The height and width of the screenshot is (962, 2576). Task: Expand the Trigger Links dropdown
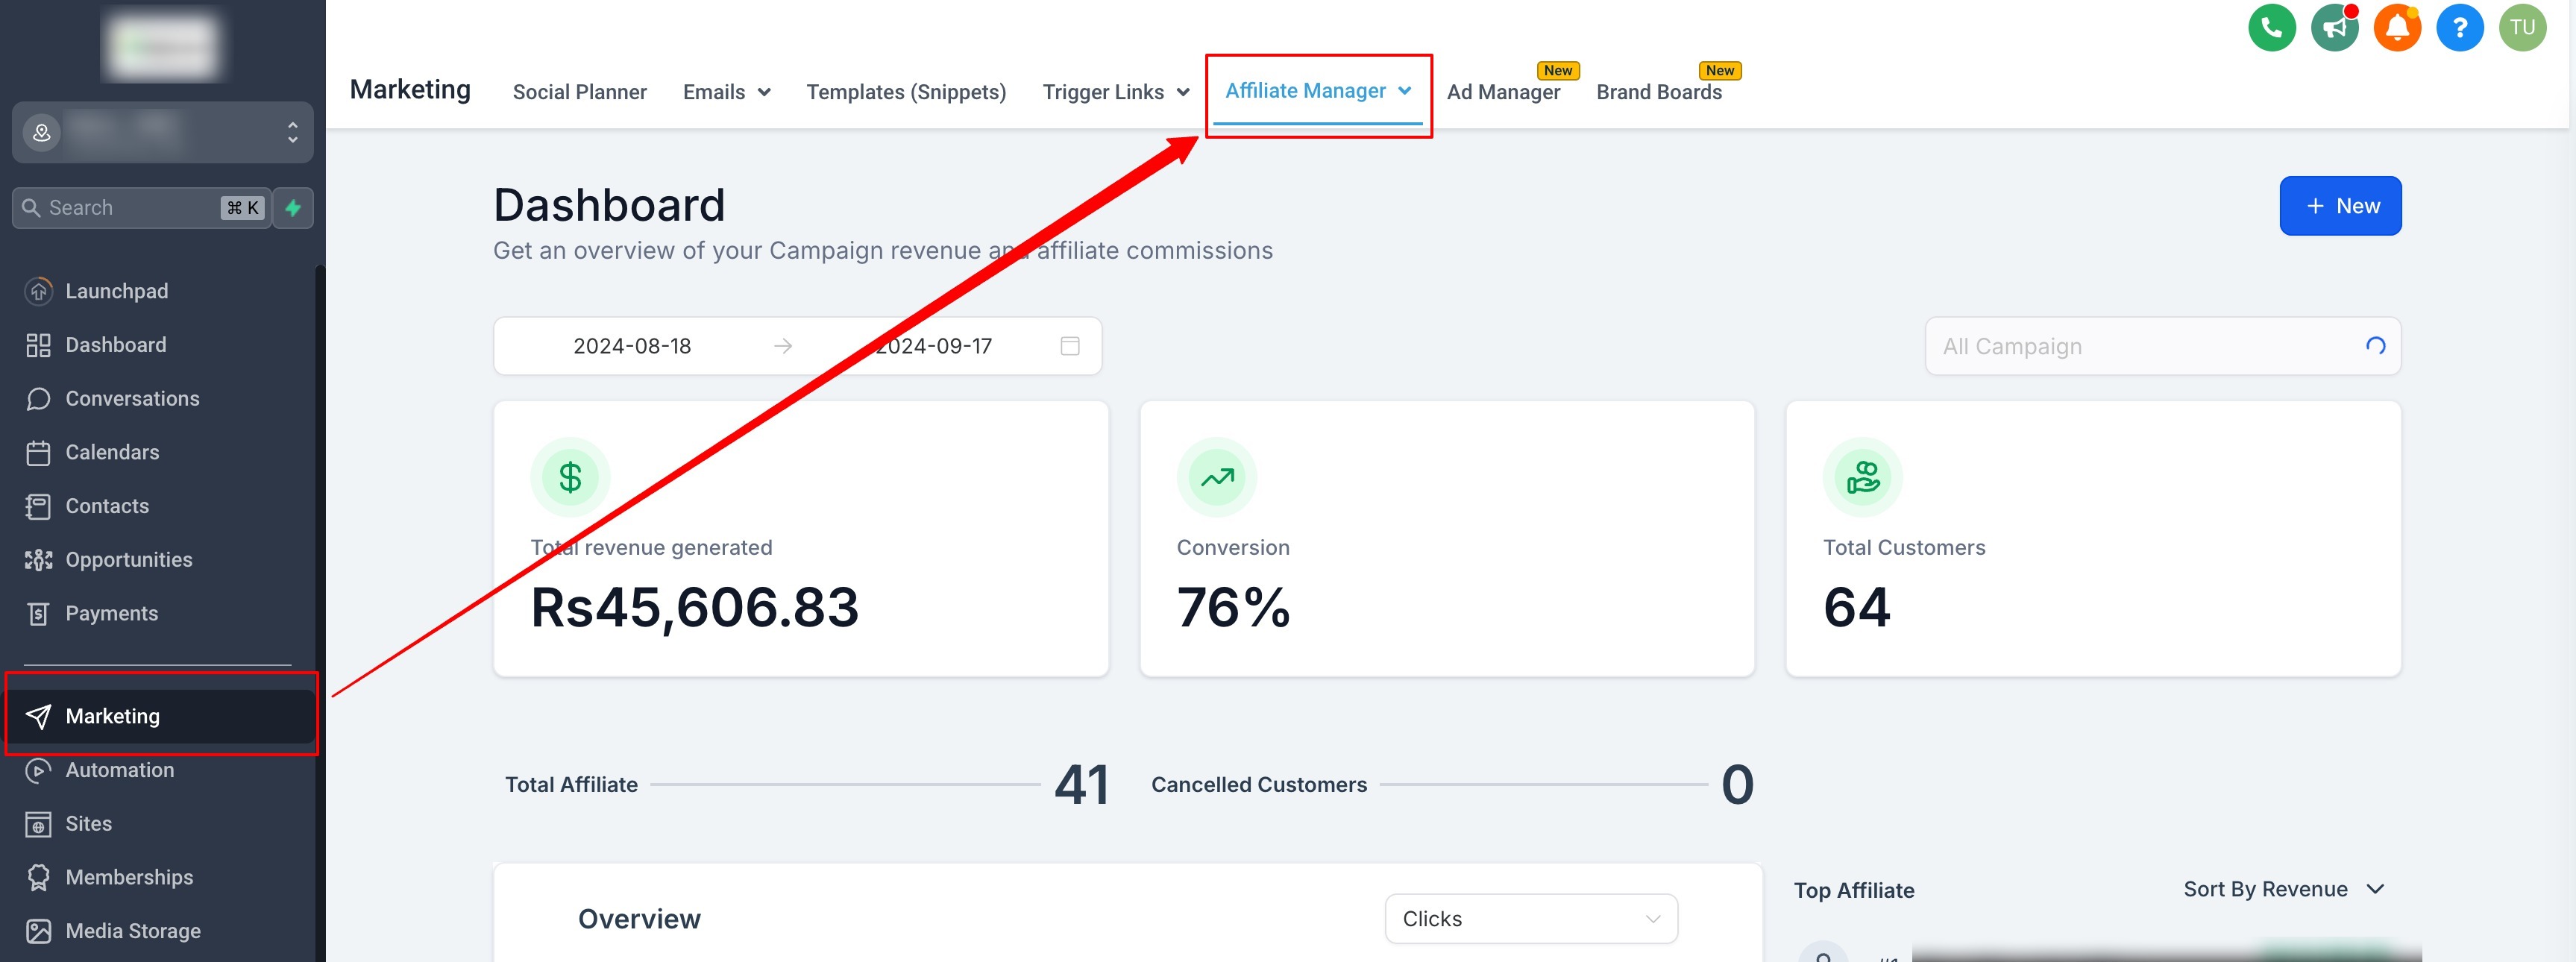(1115, 92)
